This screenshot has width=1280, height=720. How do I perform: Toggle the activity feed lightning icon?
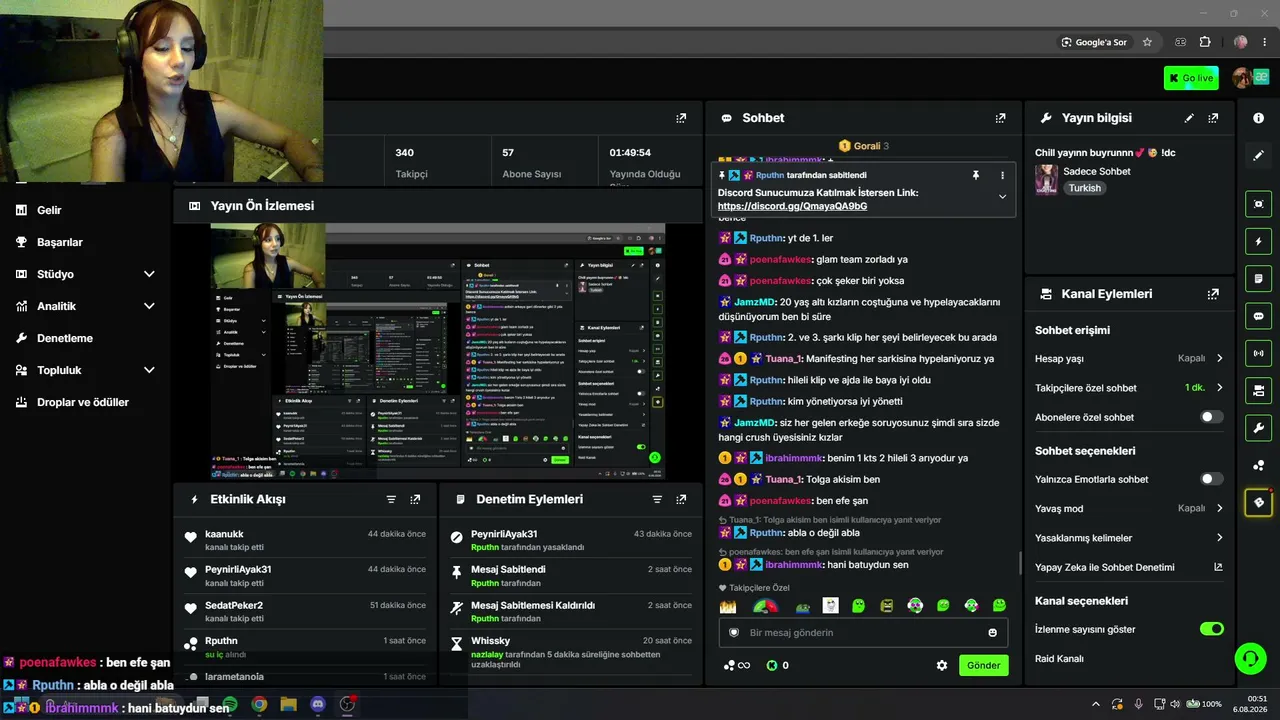[1258, 241]
